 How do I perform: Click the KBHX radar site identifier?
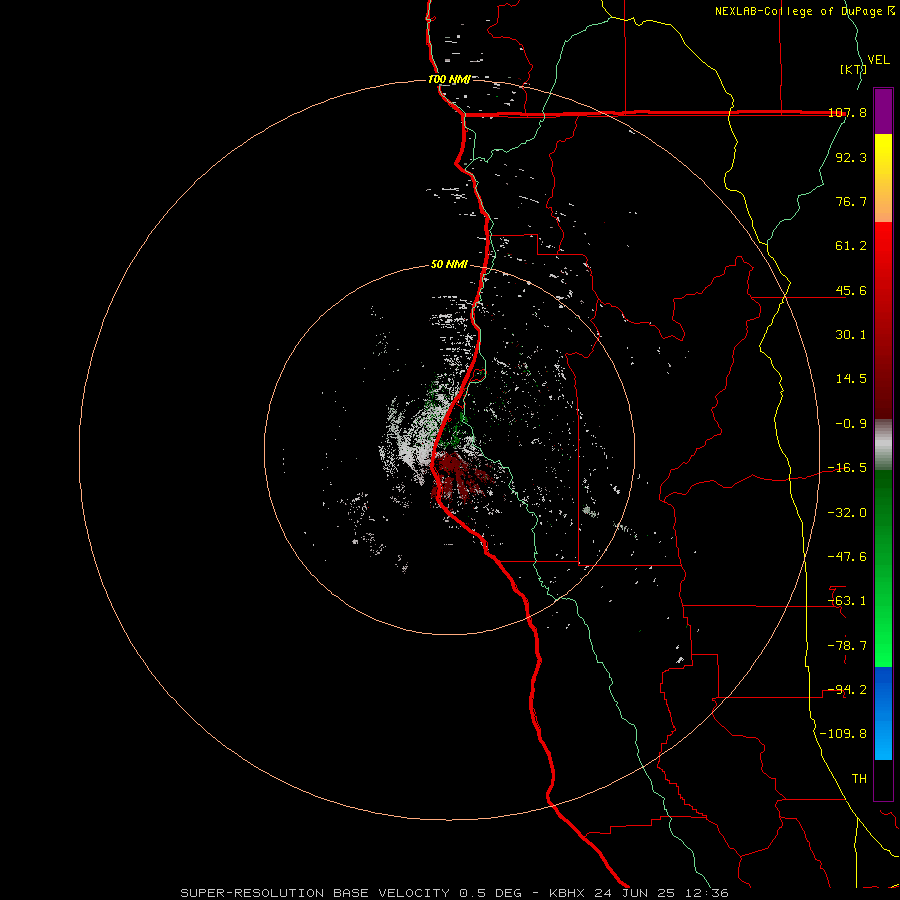click(x=567, y=893)
